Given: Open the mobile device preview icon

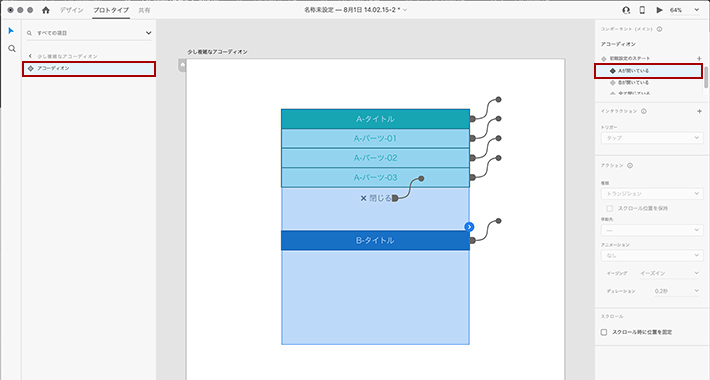Looking at the screenshot, I should click(642, 10).
